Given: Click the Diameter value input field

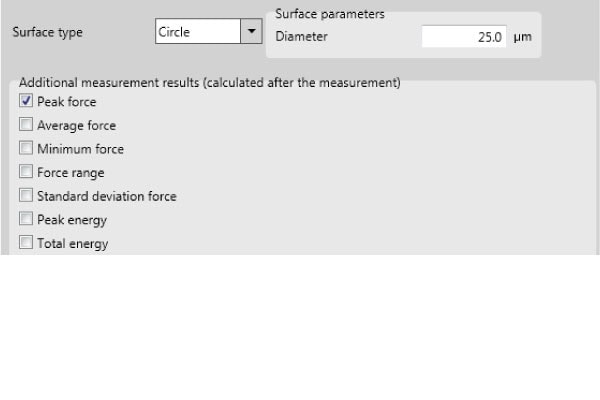Looking at the screenshot, I should point(464,36).
